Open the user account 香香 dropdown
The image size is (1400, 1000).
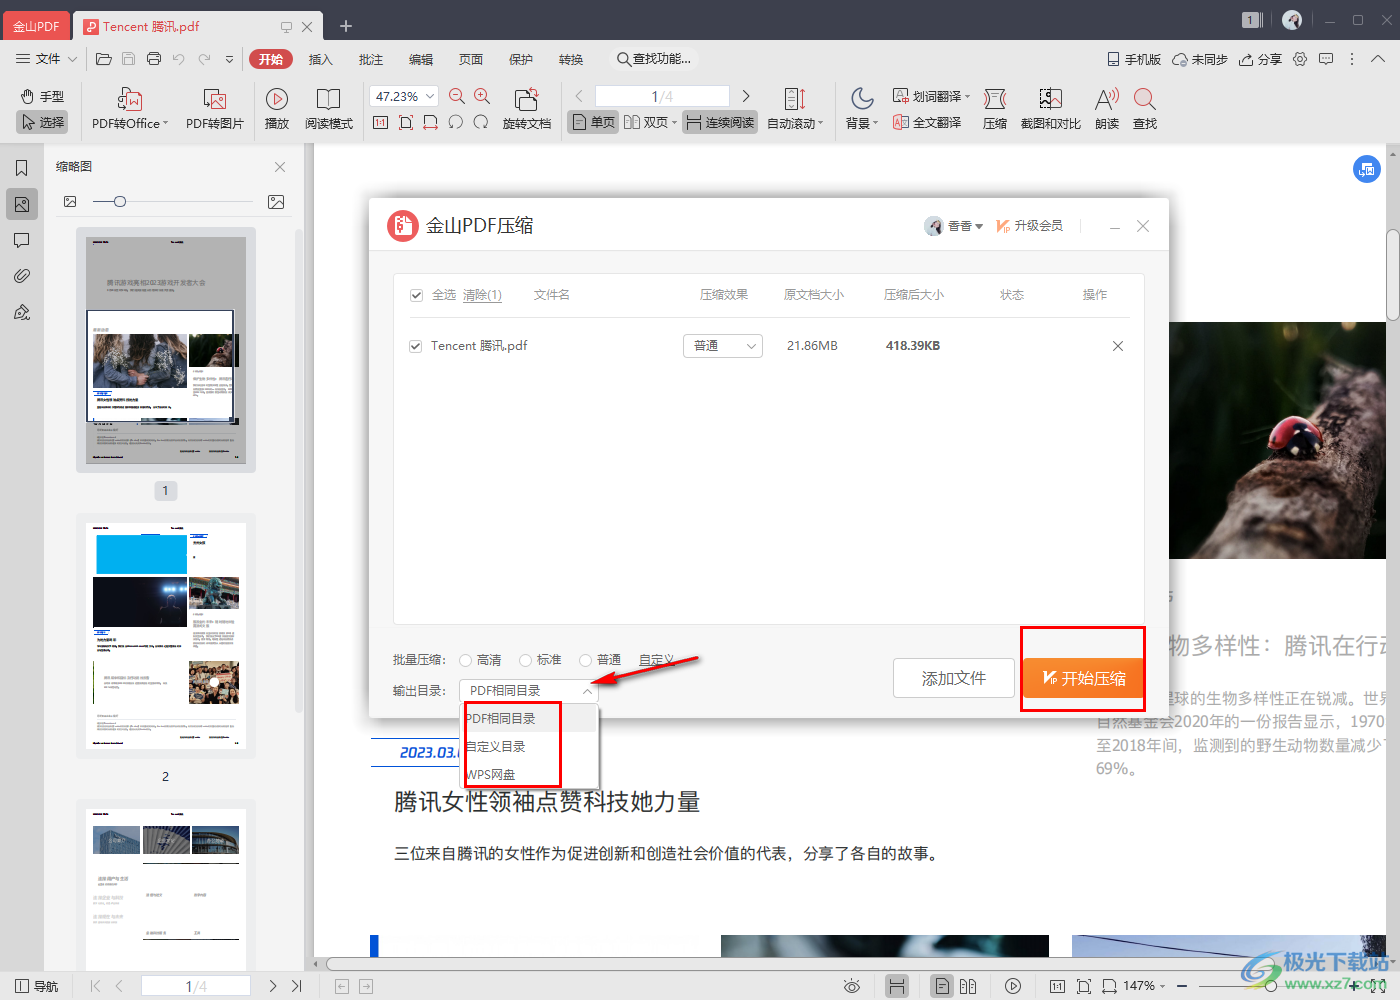click(x=954, y=226)
